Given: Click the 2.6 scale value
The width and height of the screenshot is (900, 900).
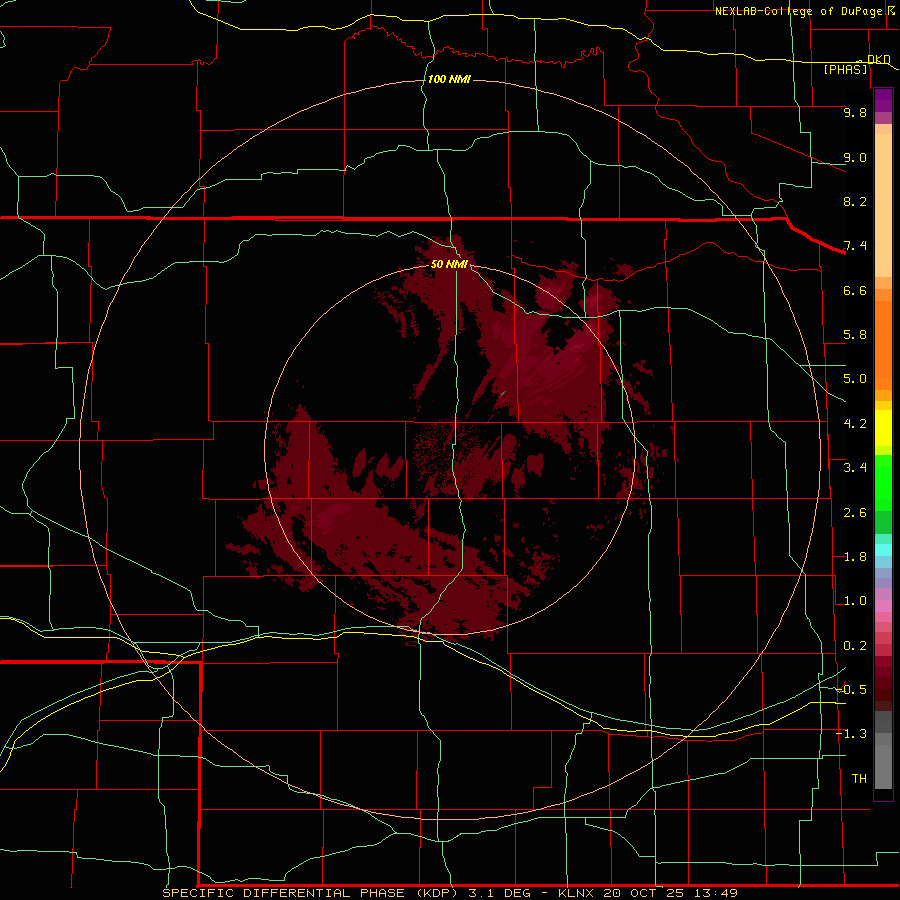Looking at the screenshot, I should coord(855,513).
